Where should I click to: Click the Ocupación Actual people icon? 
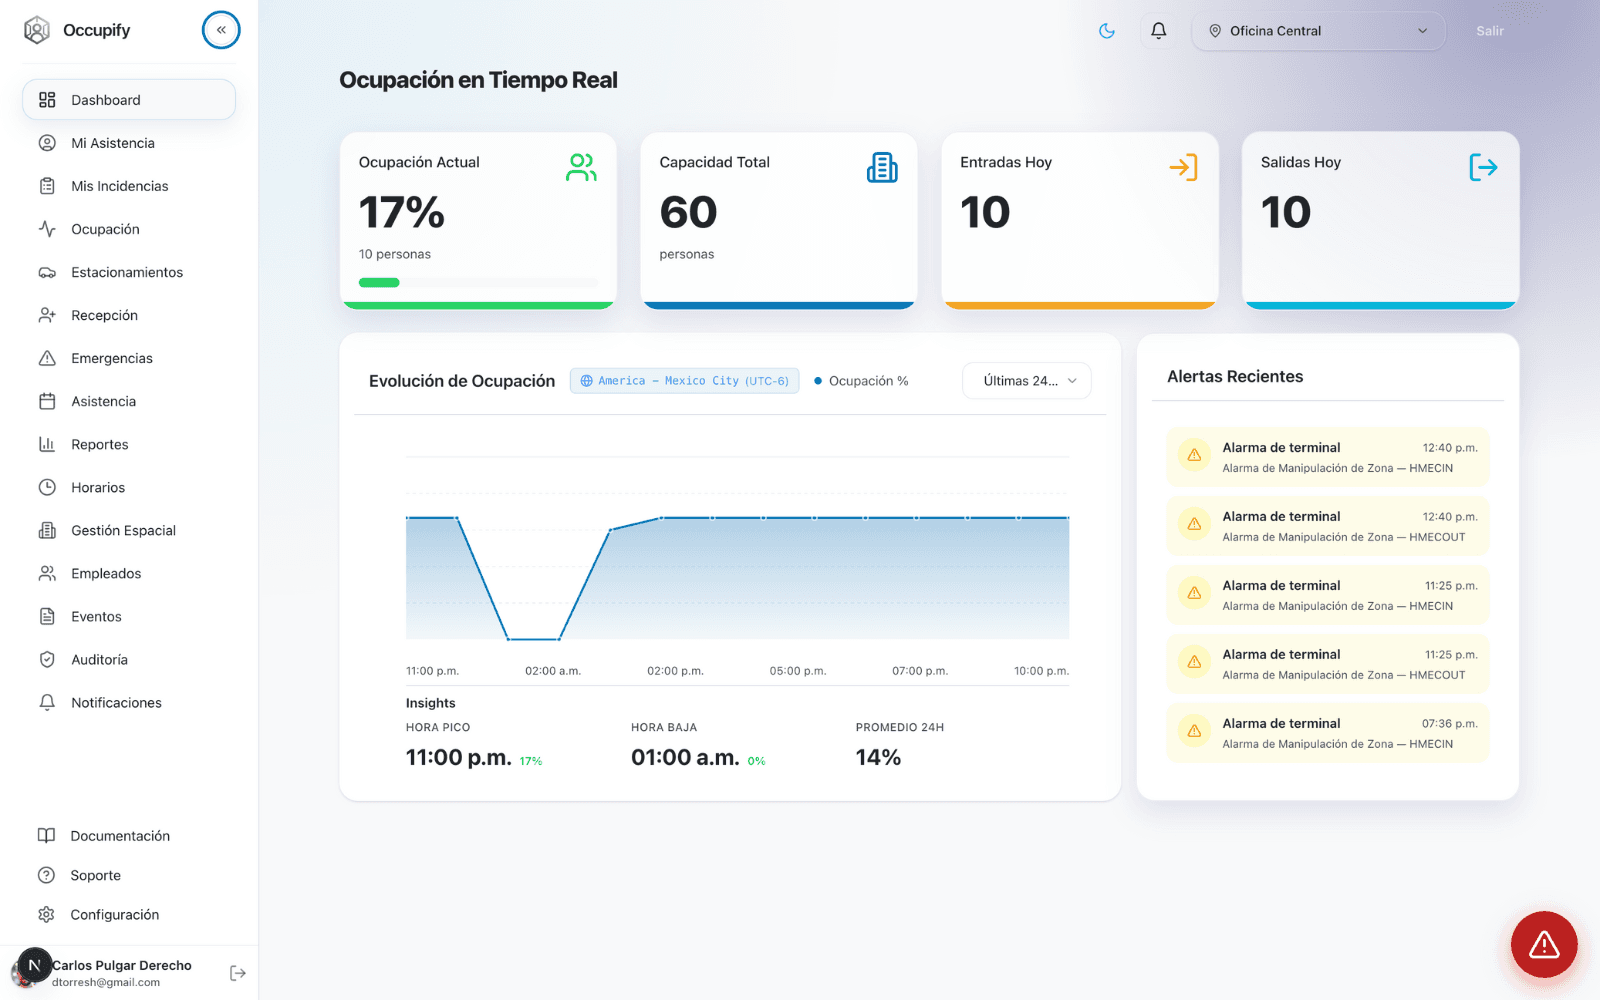(581, 167)
